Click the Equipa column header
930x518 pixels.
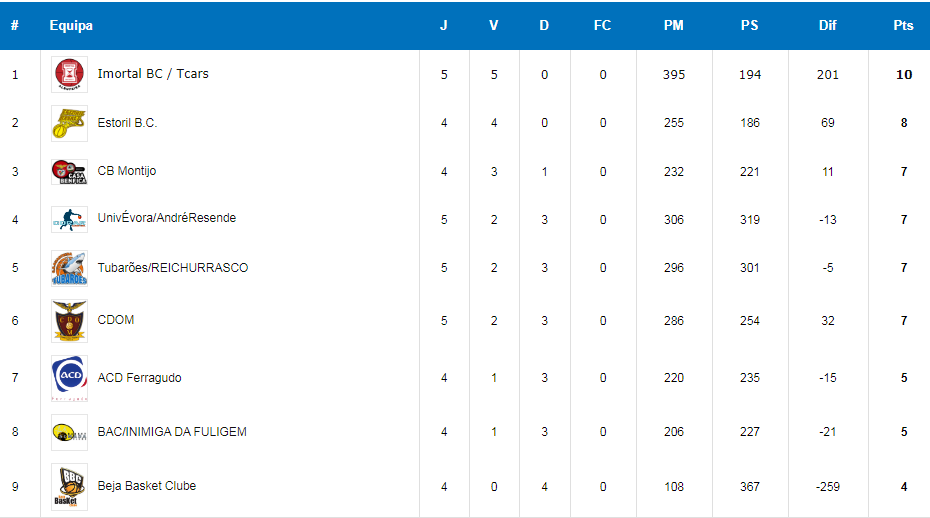pyautogui.click(x=71, y=26)
